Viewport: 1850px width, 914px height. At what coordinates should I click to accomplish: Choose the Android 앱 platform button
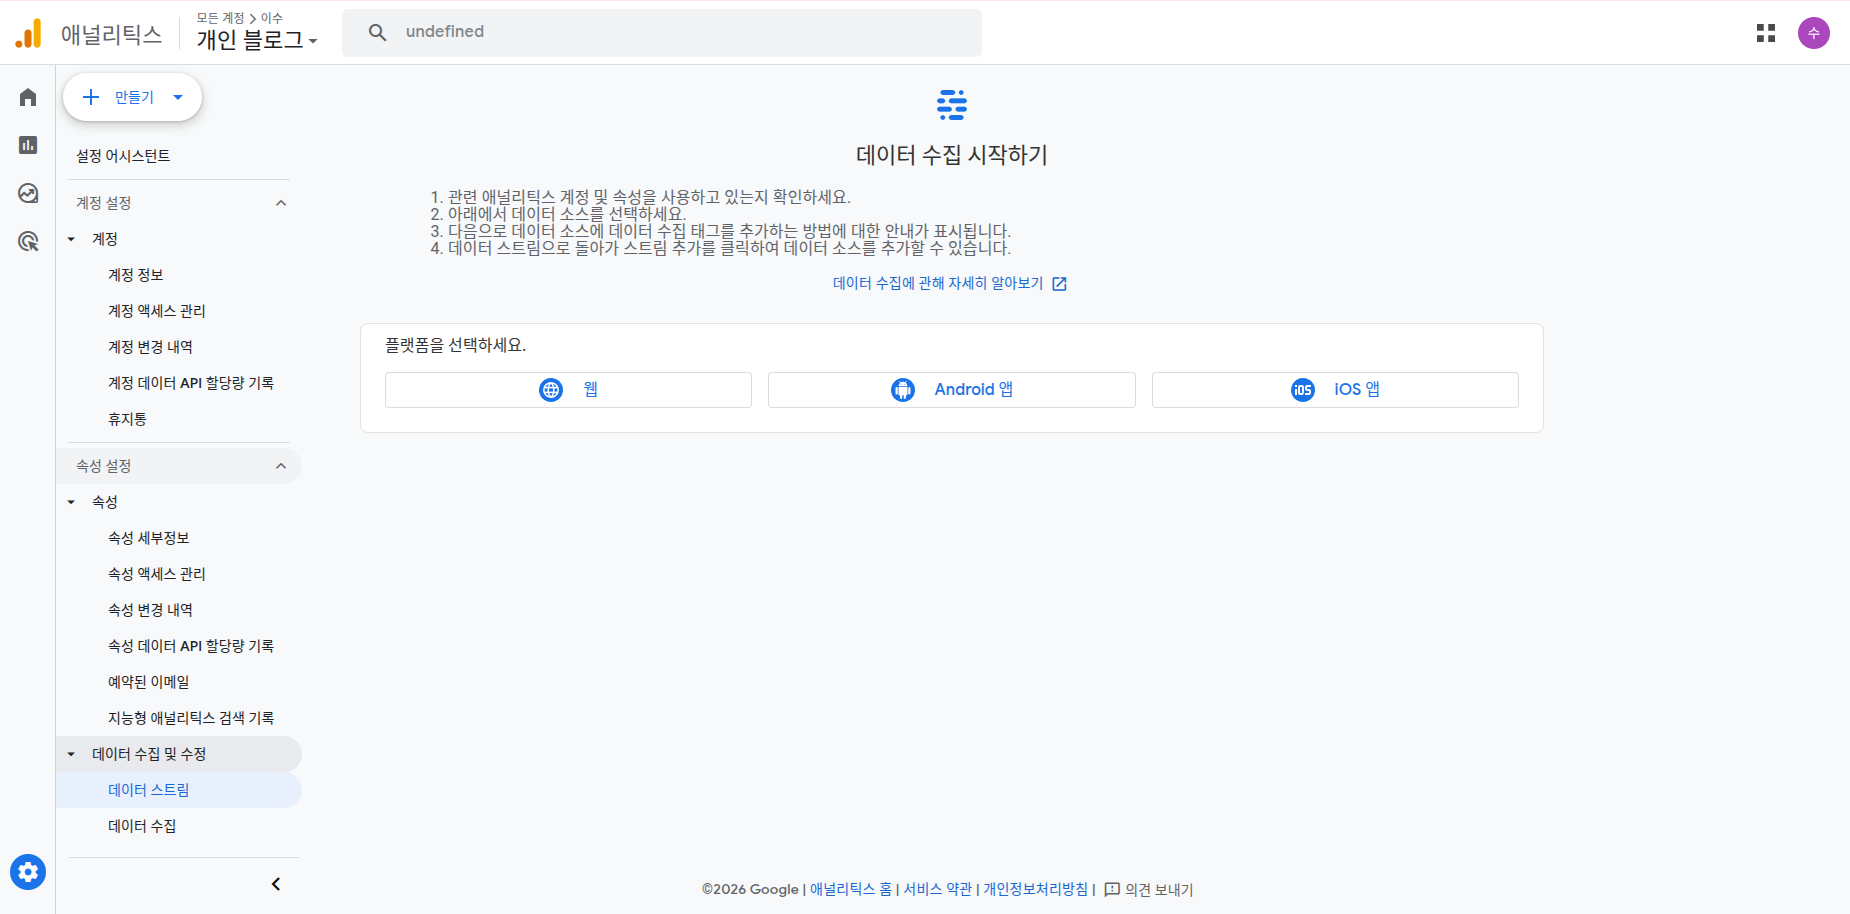pos(951,390)
